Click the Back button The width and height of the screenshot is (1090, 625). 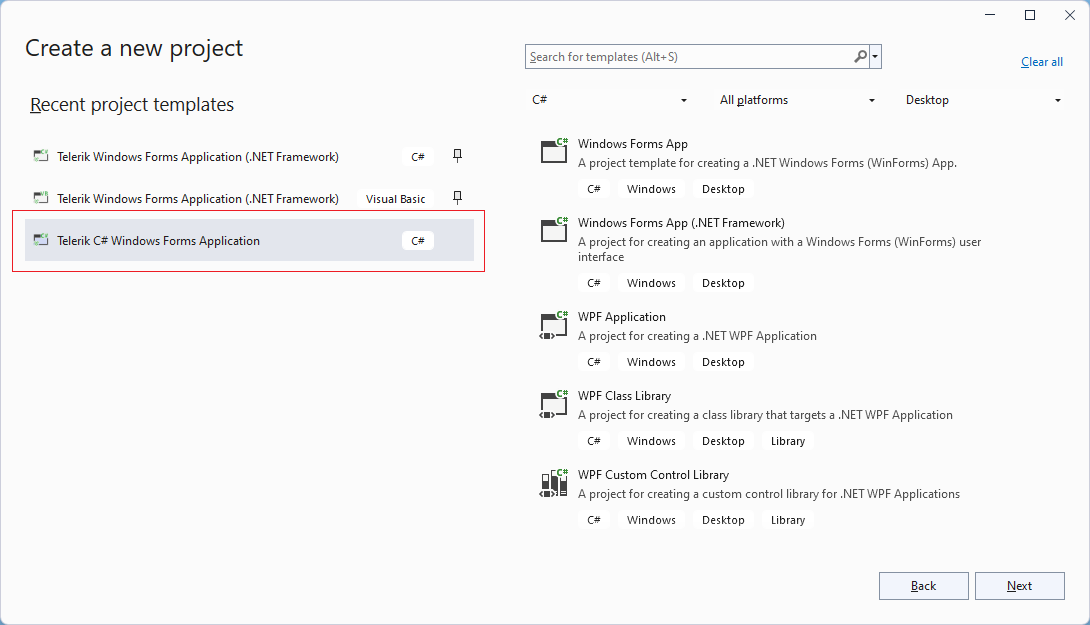(923, 586)
